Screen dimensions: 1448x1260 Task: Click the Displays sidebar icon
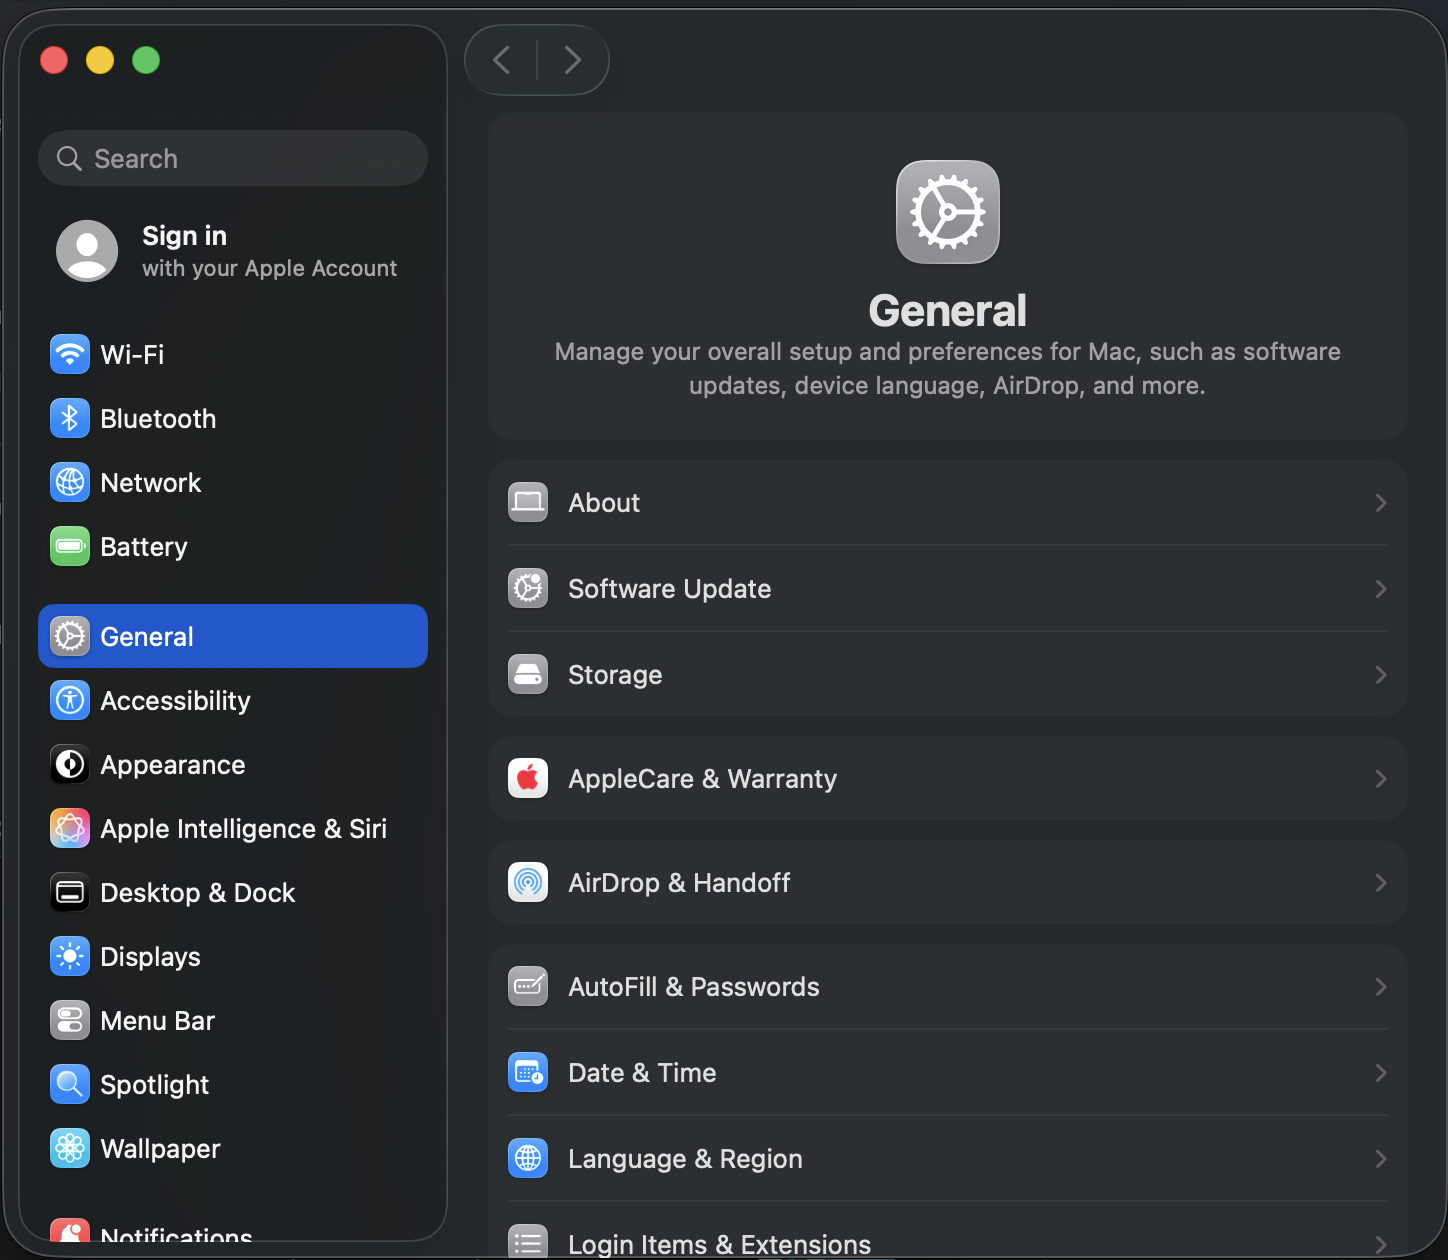point(70,956)
